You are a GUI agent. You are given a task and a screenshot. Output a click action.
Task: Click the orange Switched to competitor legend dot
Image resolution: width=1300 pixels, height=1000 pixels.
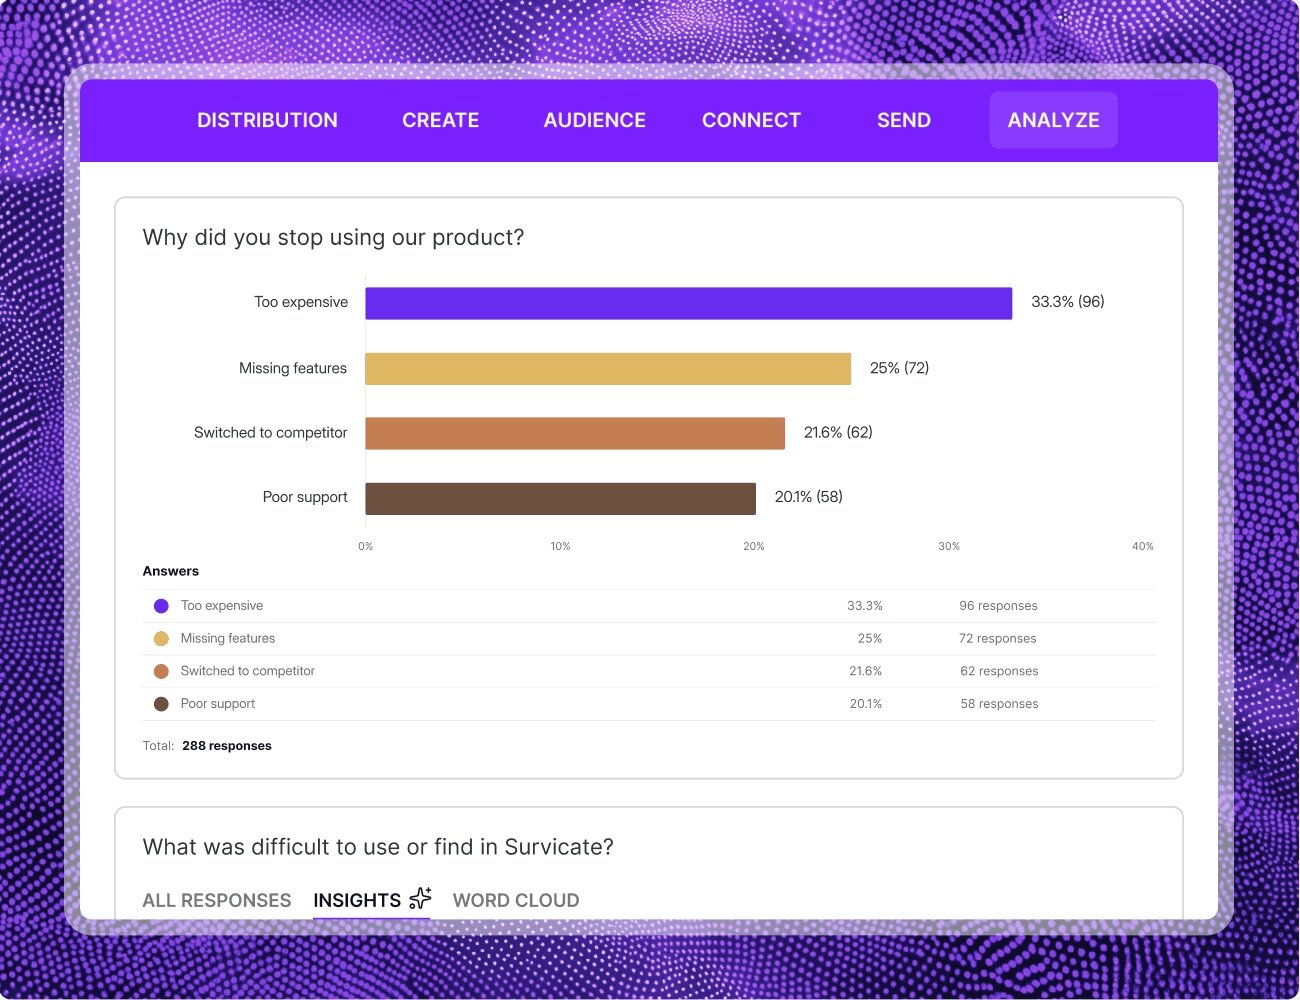click(x=161, y=671)
